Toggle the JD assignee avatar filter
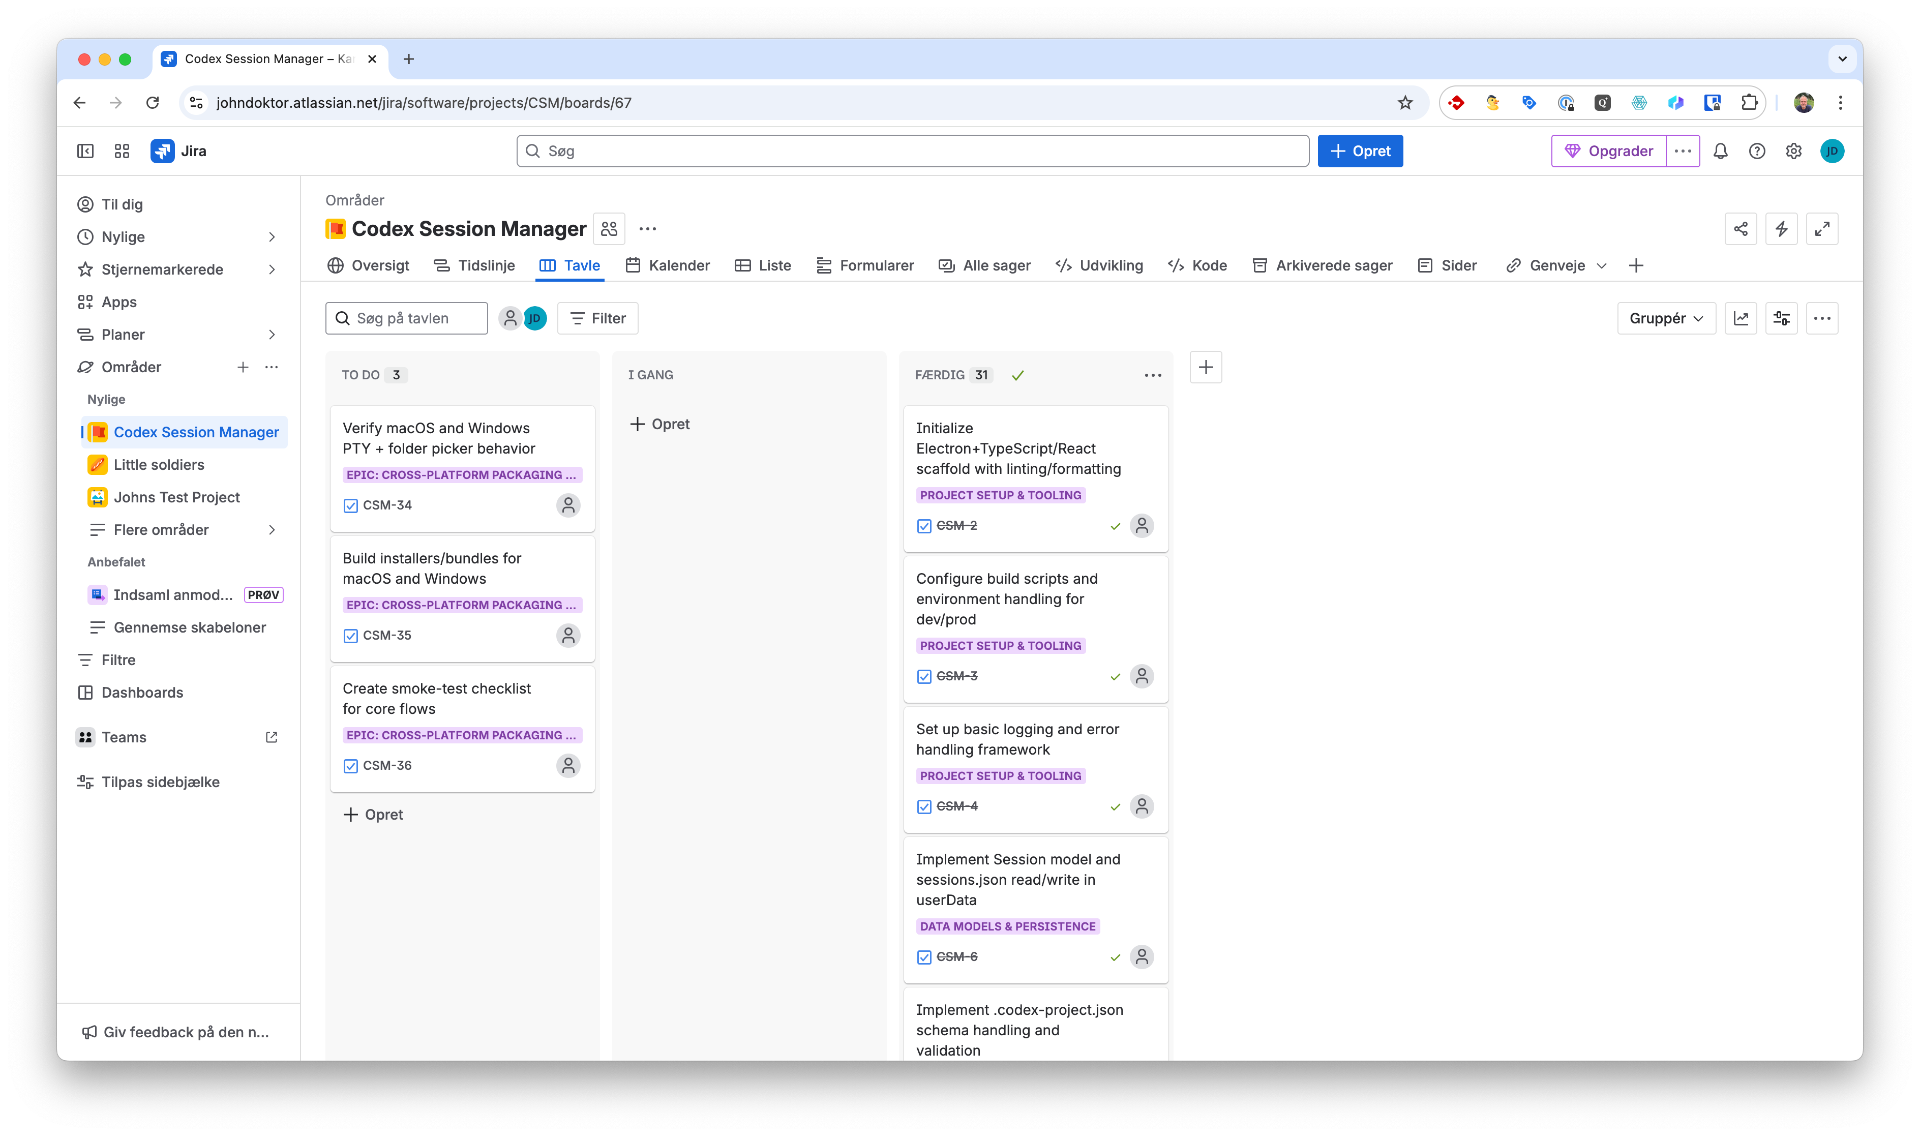The height and width of the screenshot is (1135, 1920). tap(536, 318)
